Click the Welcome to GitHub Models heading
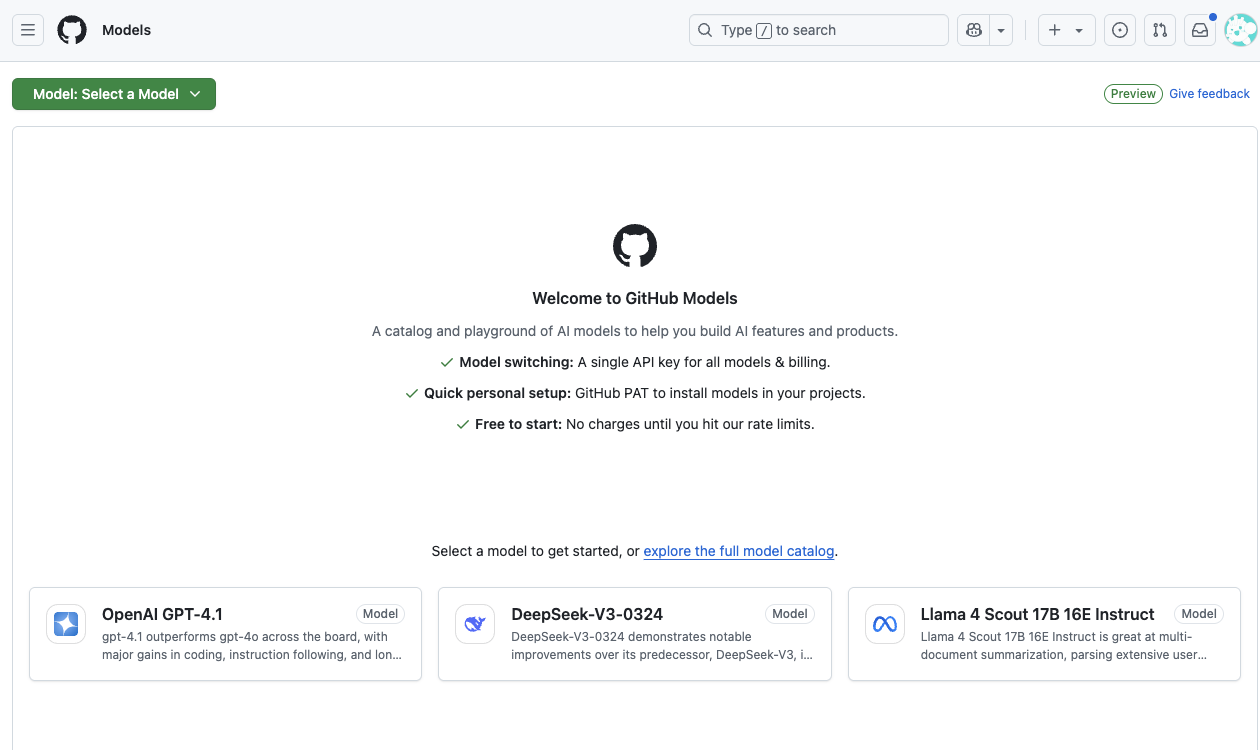Image resolution: width=1260 pixels, height=750 pixels. (635, 298)
